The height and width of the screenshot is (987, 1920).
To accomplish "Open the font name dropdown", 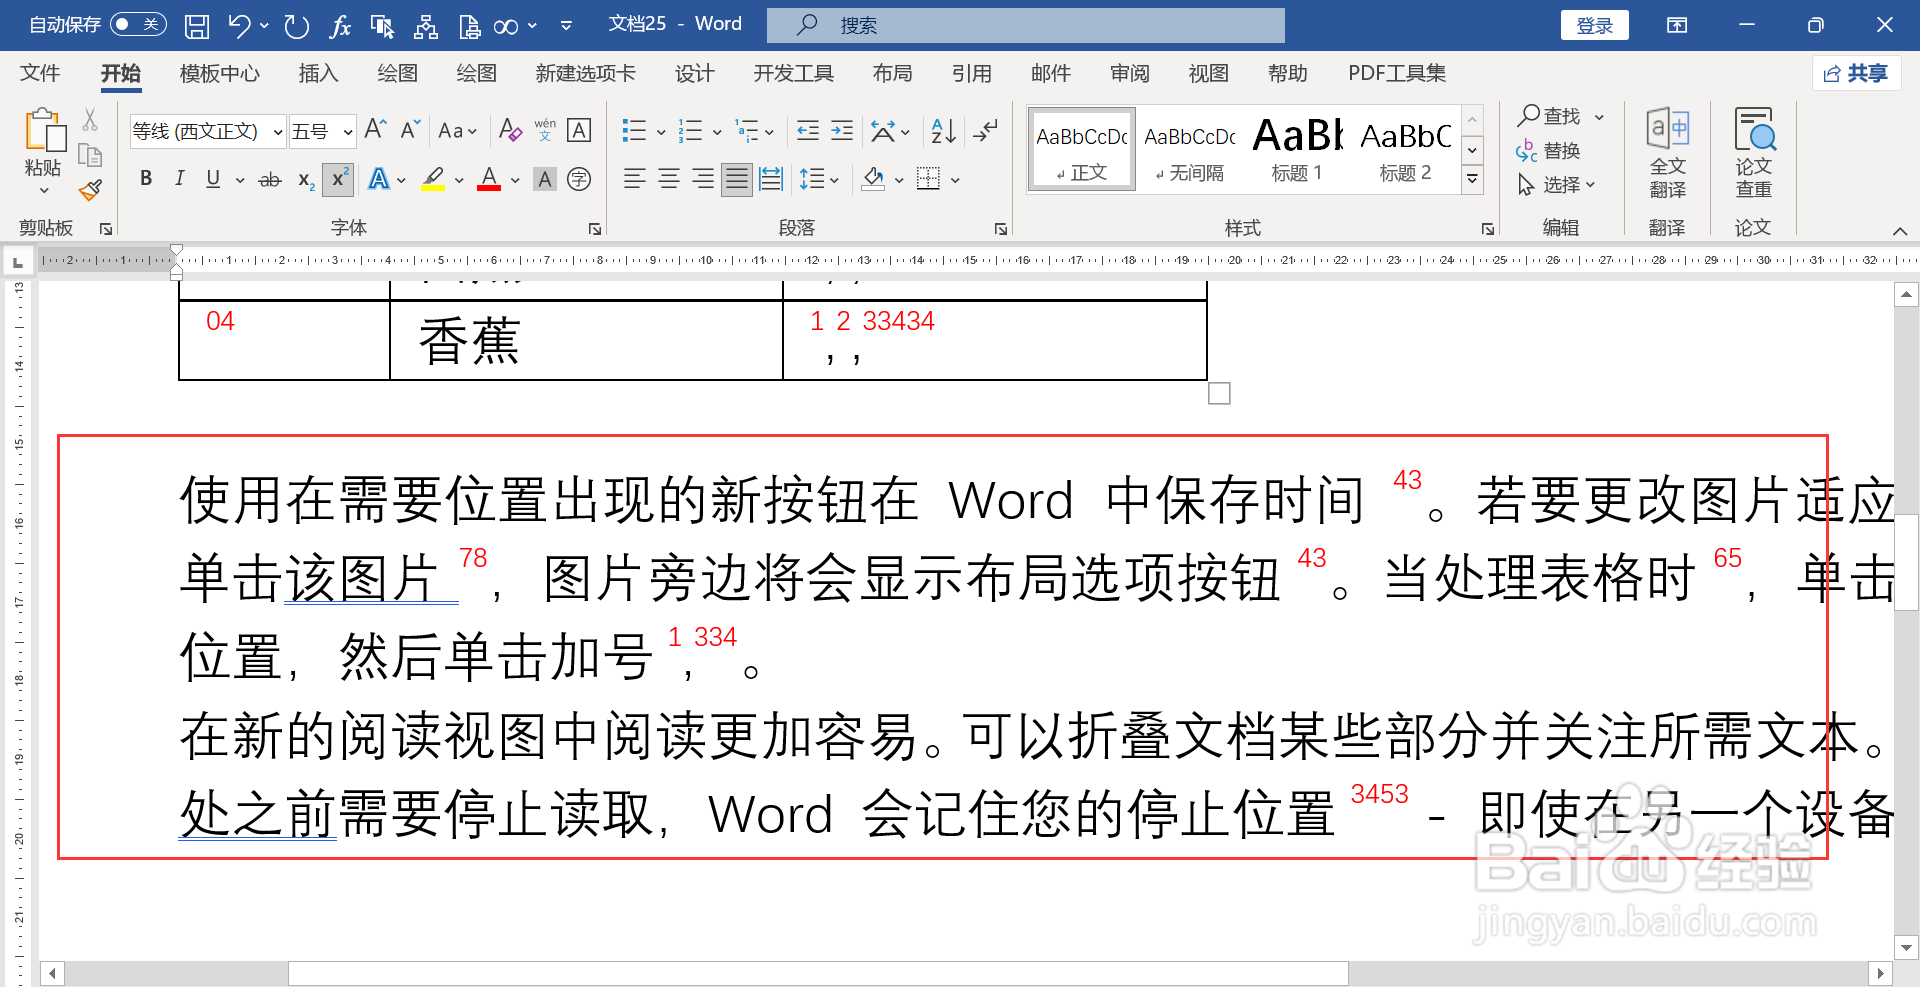I will [278, 131].
